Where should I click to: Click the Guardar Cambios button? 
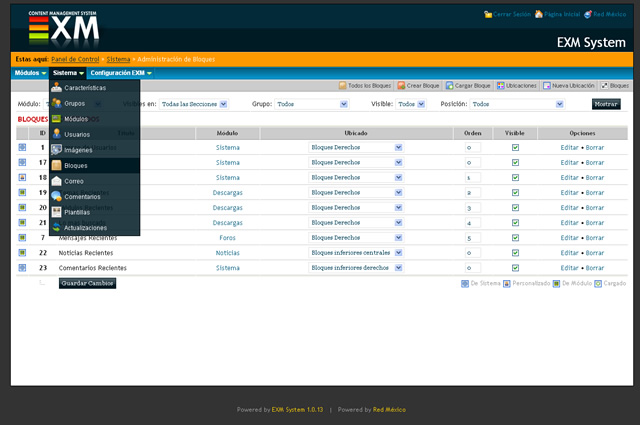[x=88, y=283]
